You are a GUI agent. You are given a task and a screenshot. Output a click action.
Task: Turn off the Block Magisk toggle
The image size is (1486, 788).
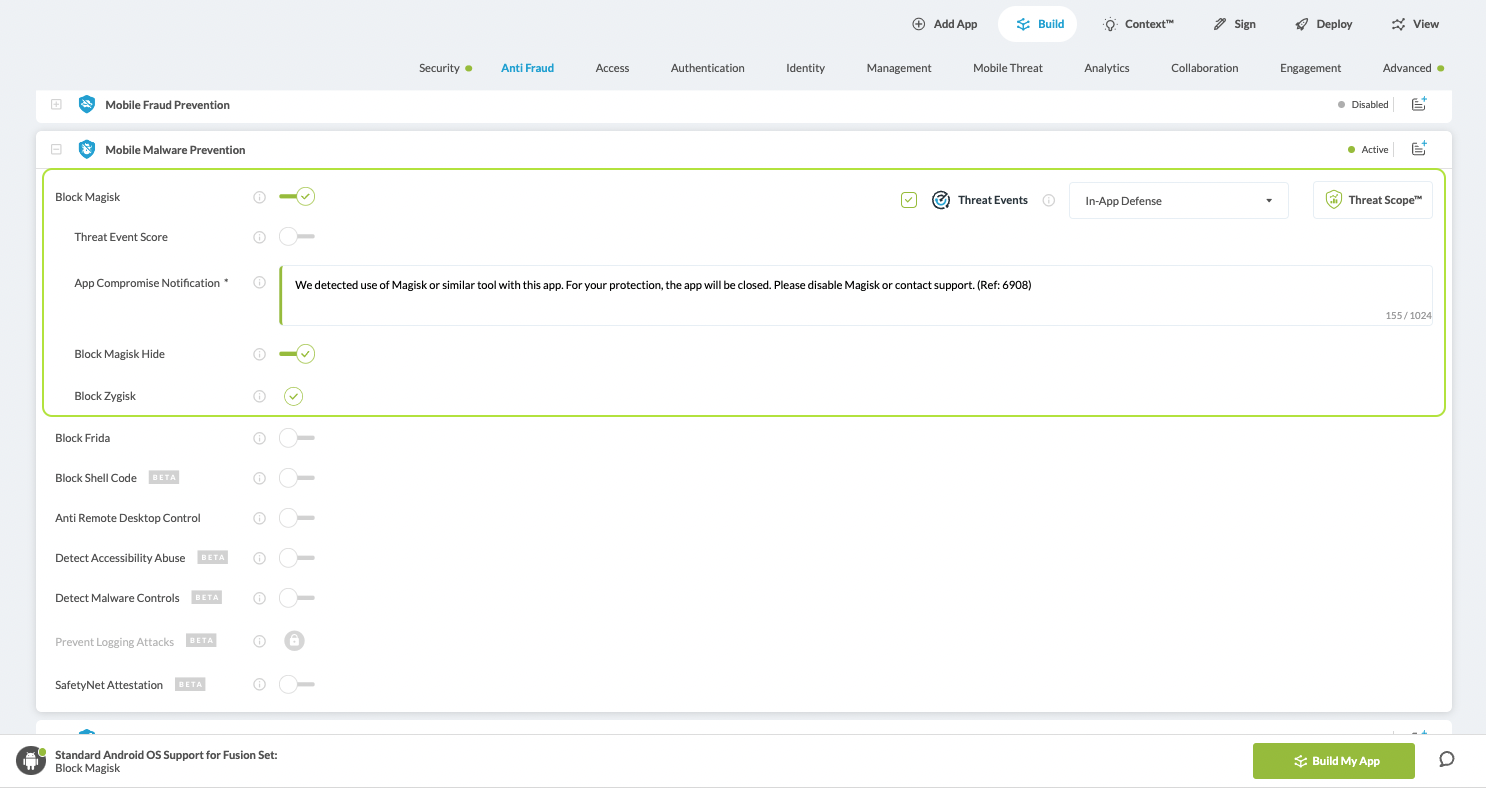coord(297,197)
